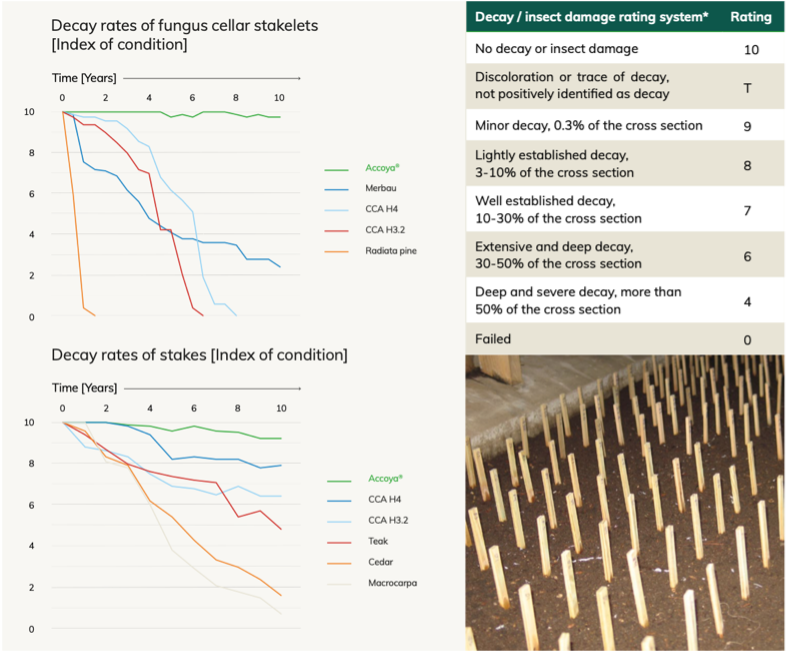Select the Macrocarpa legend label
The width and height of the screenshot is (788, 653).
(x=392, y=583)
